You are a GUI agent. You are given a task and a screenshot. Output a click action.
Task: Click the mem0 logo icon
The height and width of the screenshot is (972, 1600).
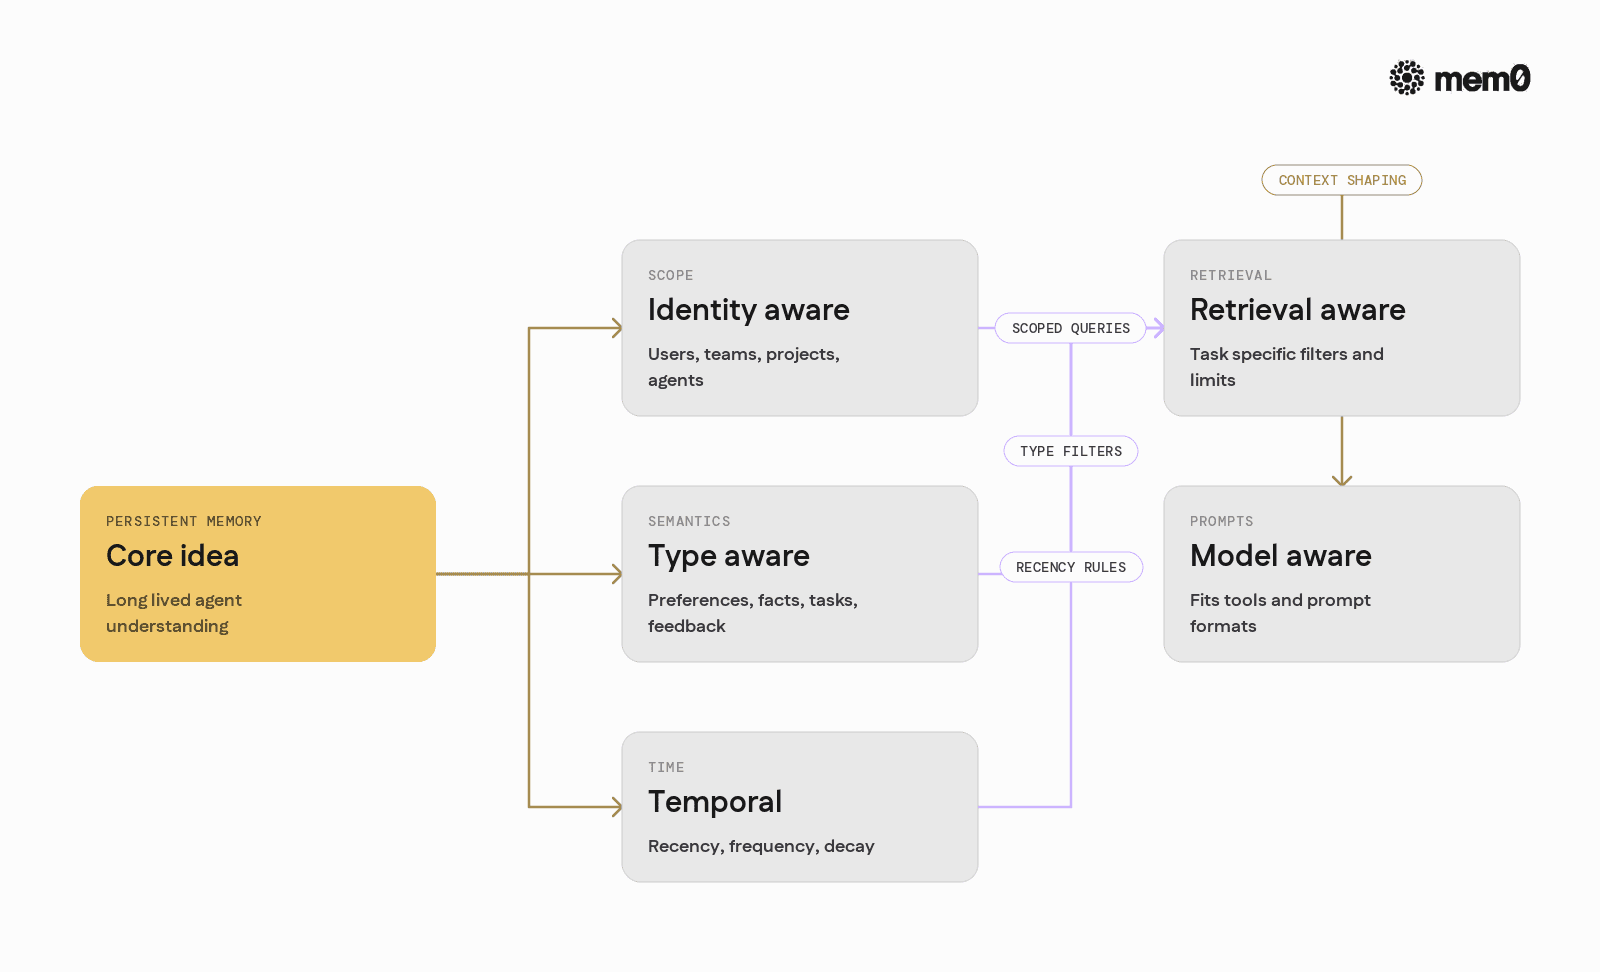1407,78
